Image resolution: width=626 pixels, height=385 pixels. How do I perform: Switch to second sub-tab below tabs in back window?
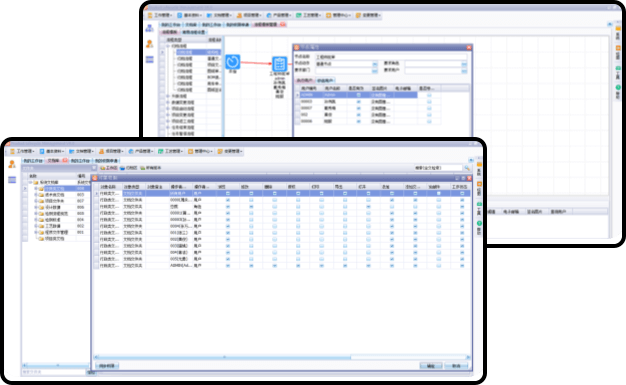pos(194,32)
